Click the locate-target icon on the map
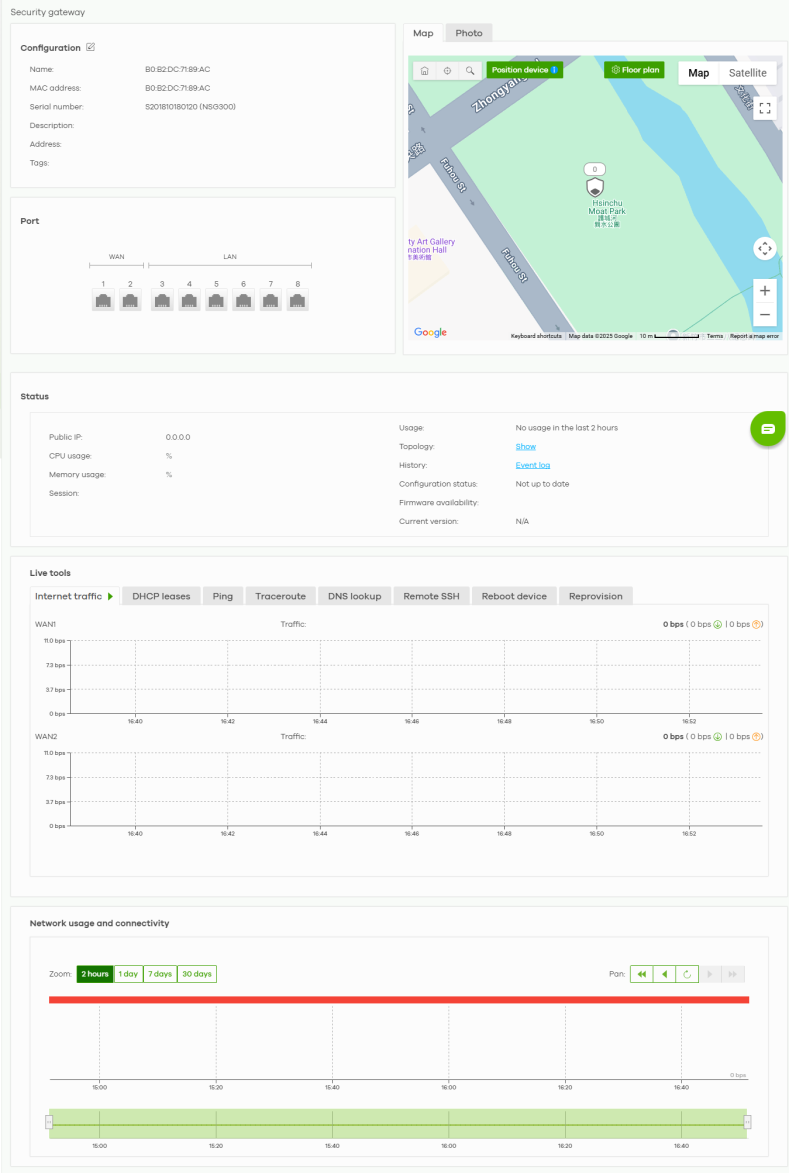Image resolution: width=789 pixels, height=1173 pixels. click(447, 71)
